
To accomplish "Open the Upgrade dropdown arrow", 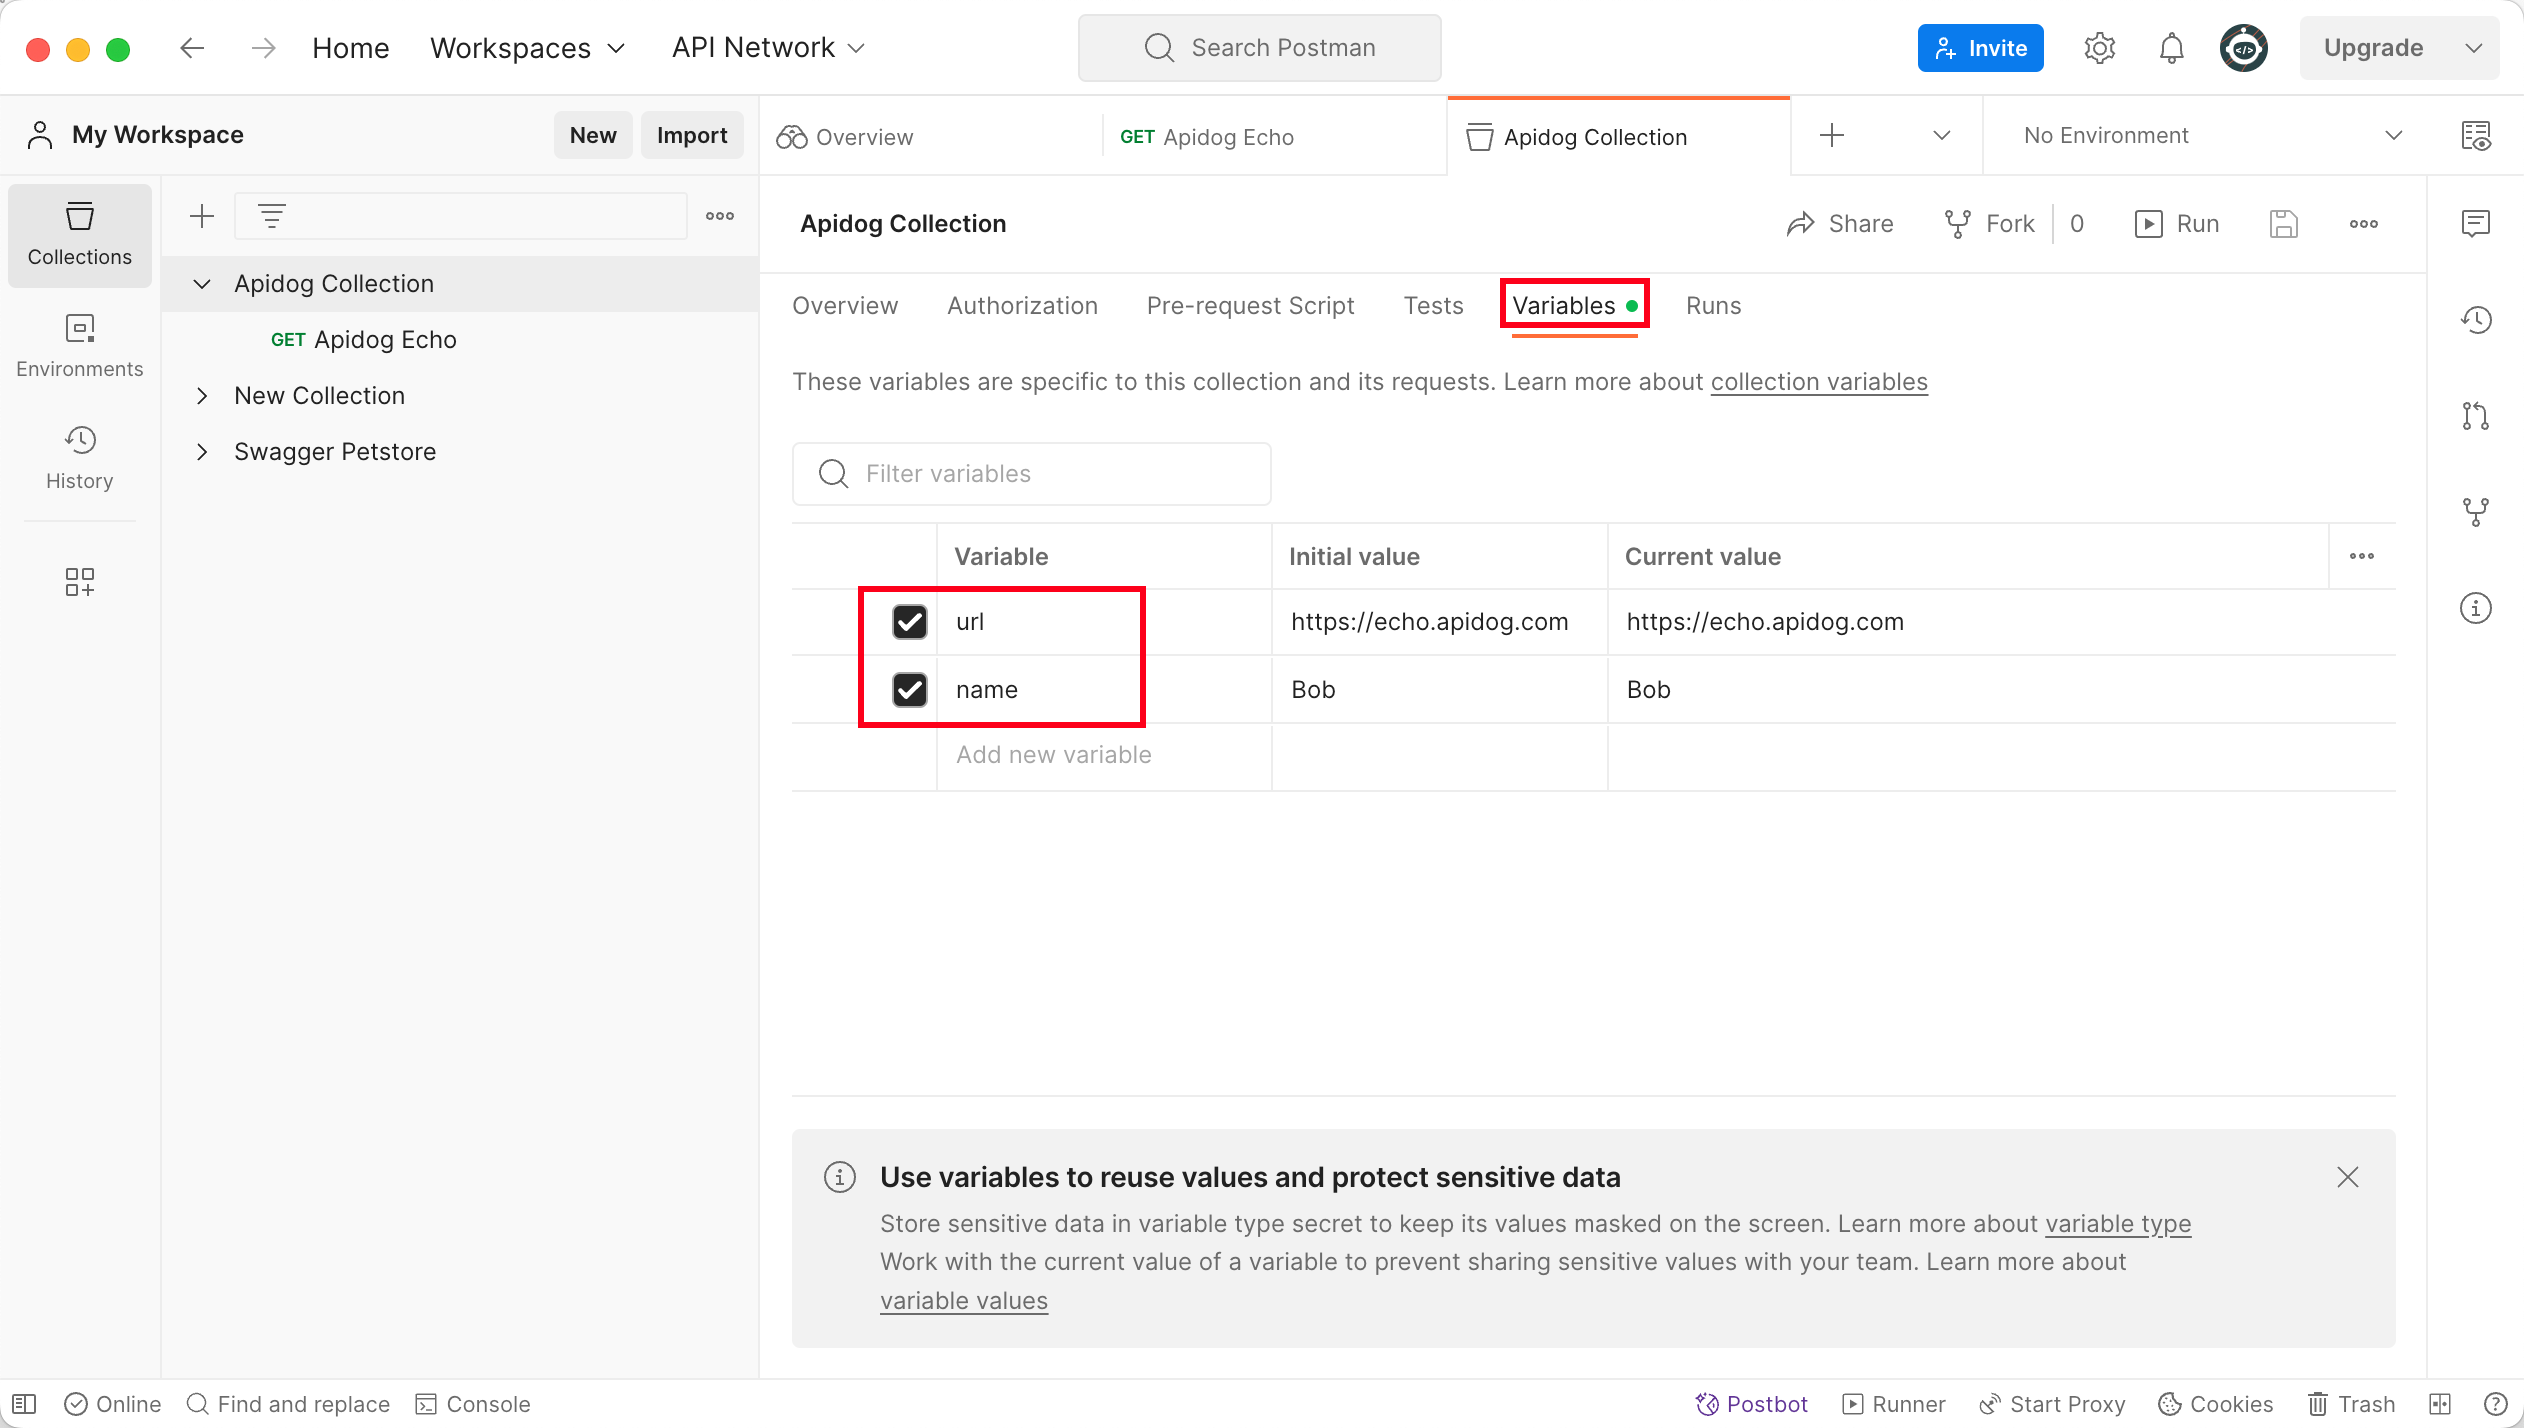I will [2473, 48].
